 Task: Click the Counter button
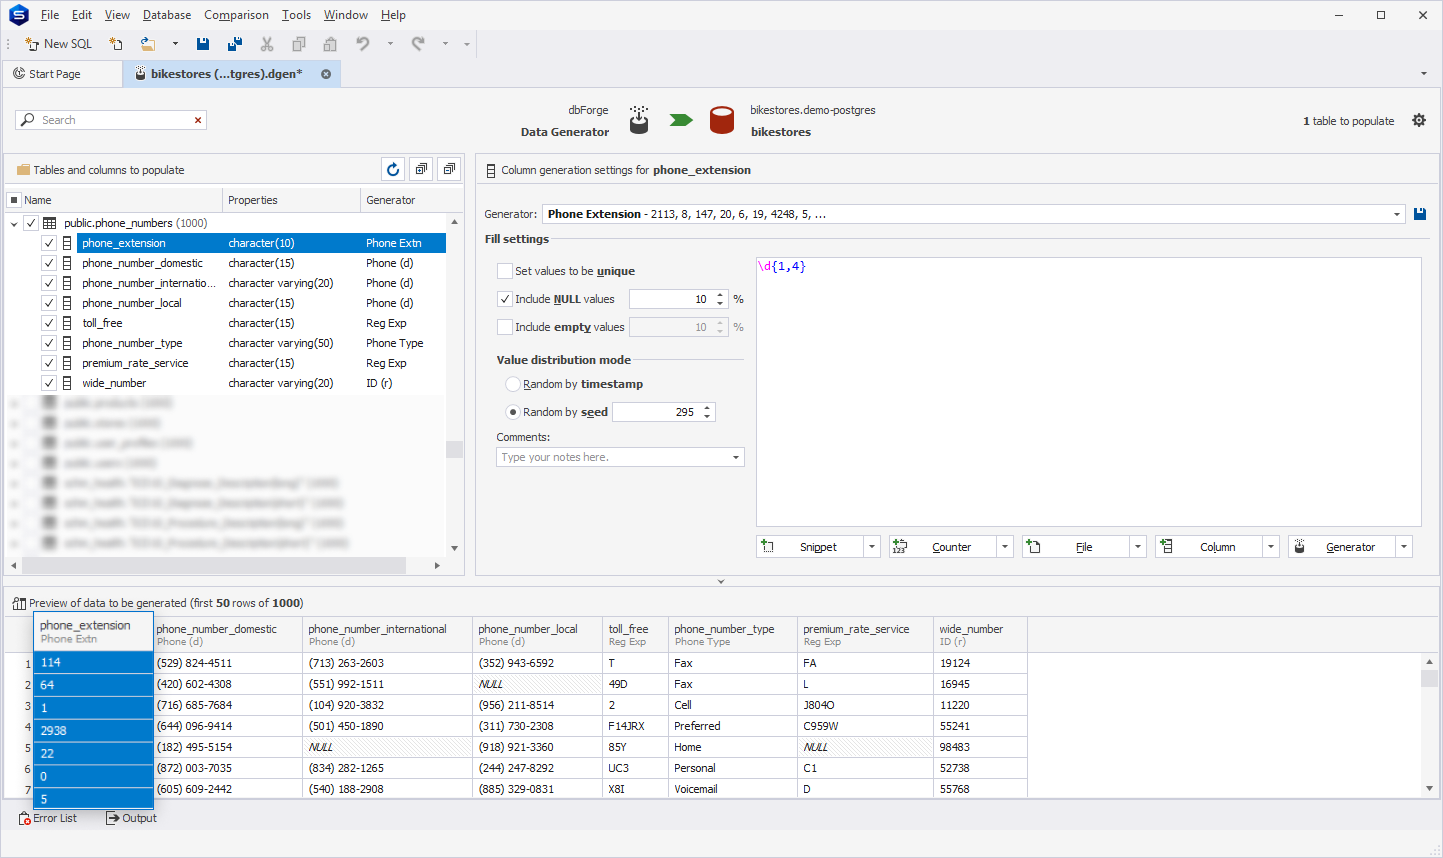(x=943, y=547)
